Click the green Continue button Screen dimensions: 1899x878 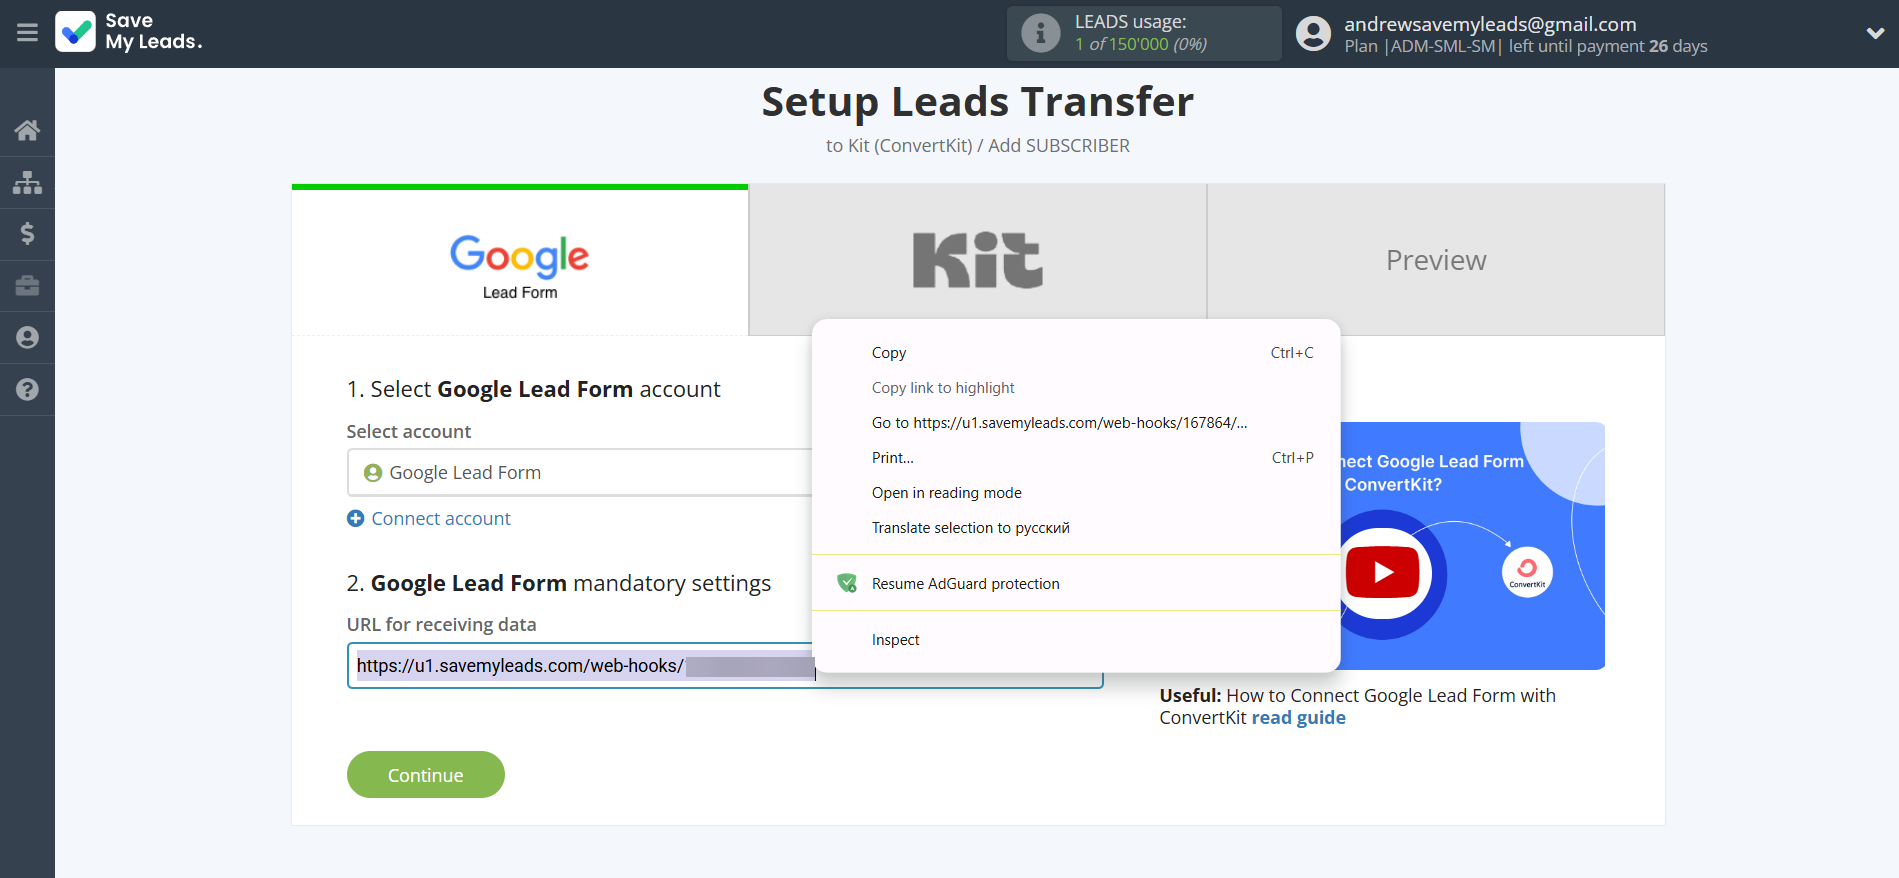425,775
